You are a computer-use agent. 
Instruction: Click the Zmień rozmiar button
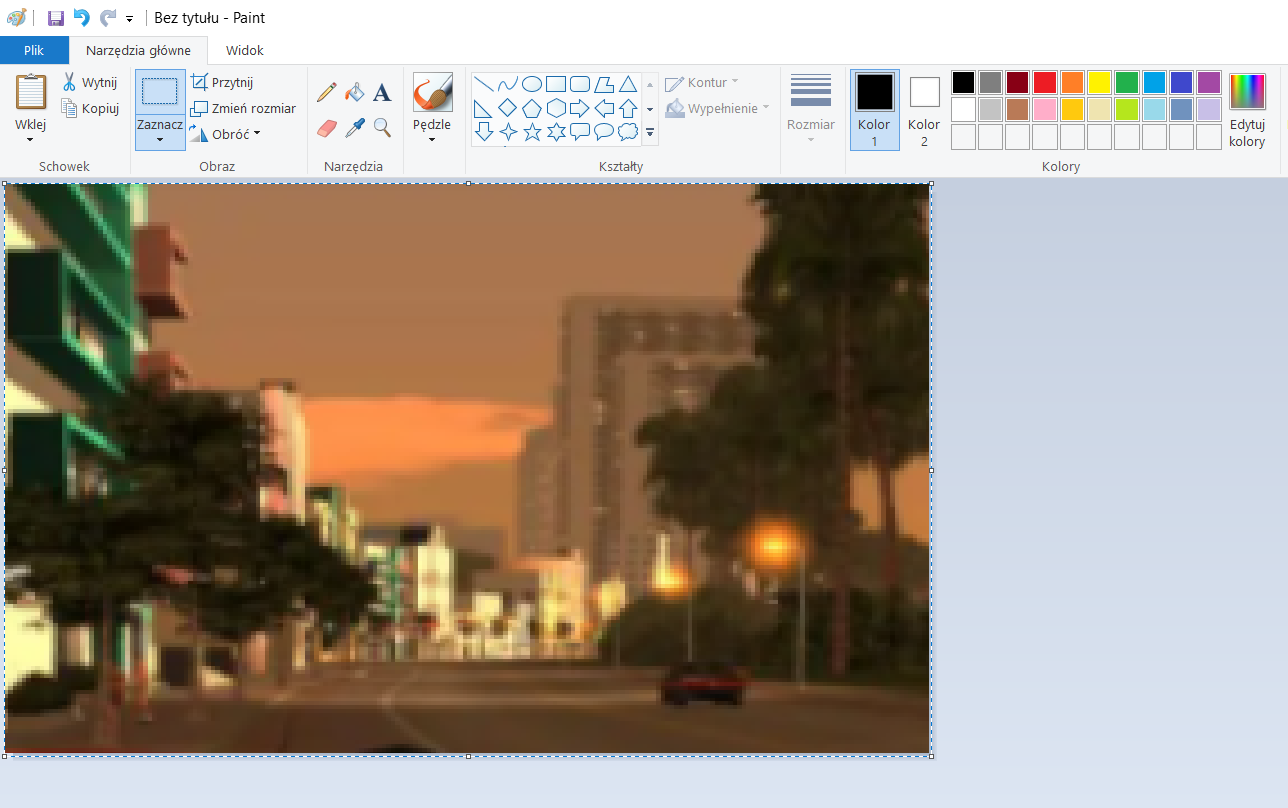(x=243, y=108)
